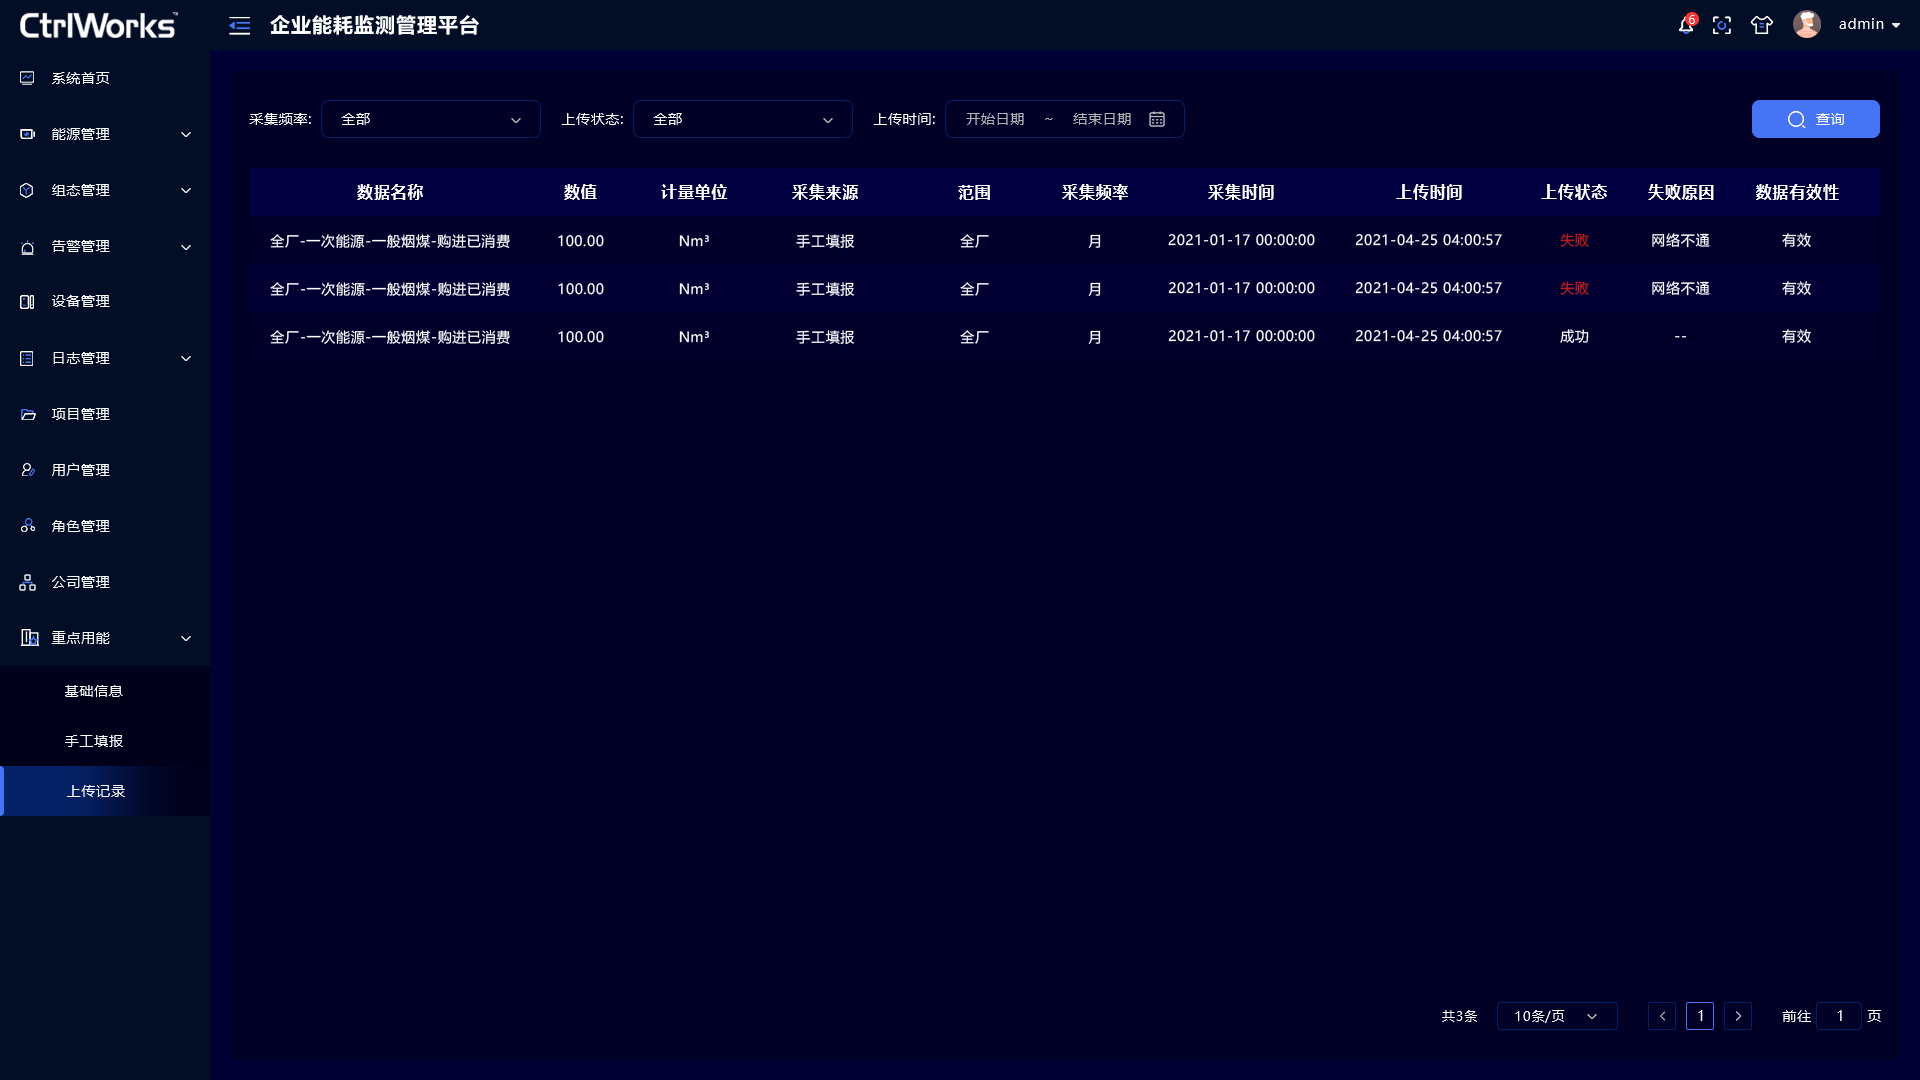Viewport: 1920px width, 1080px height.
Task: Click the 角色管理 icon
Action: pos(27,526)
